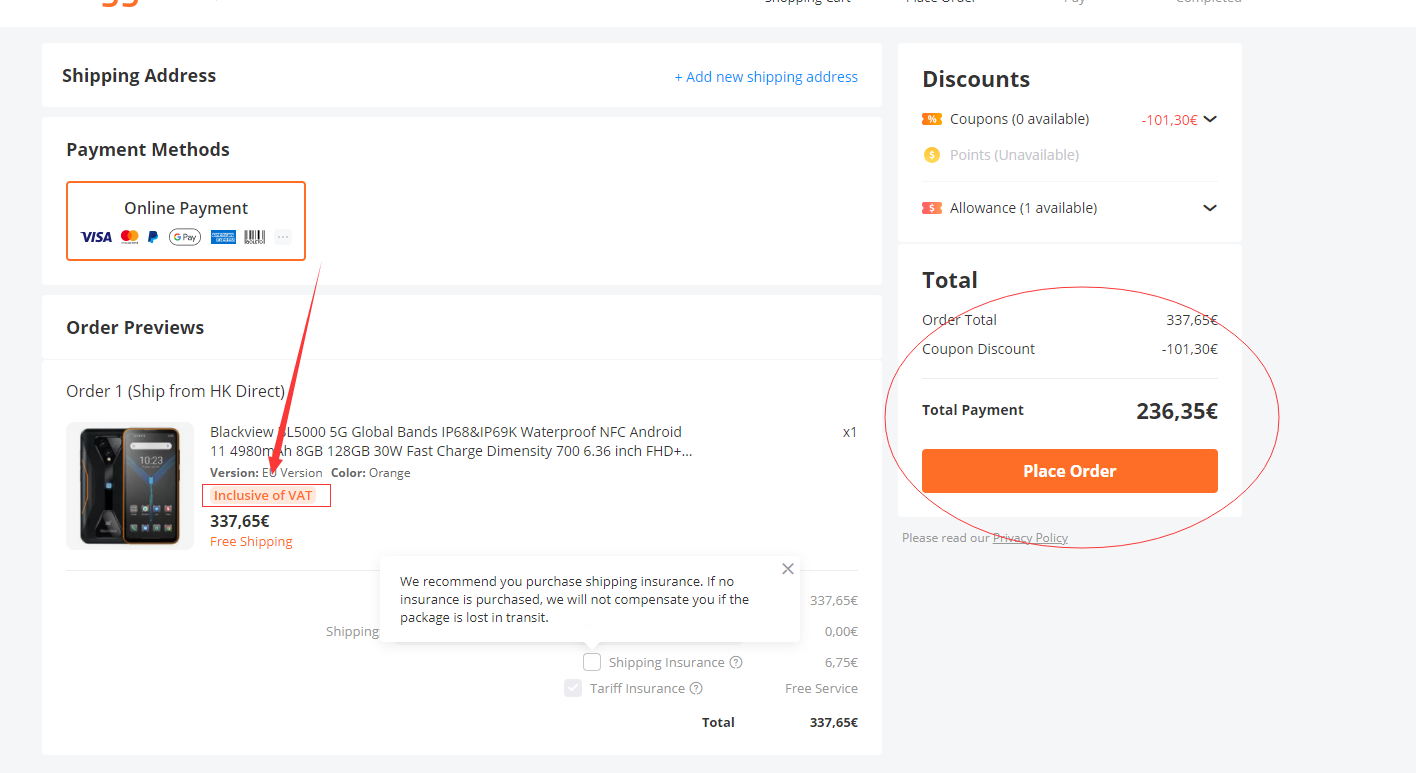
Task: Open the Blackview phone product thumbnail
Action: pyautogui.click(x=130, y=486)
